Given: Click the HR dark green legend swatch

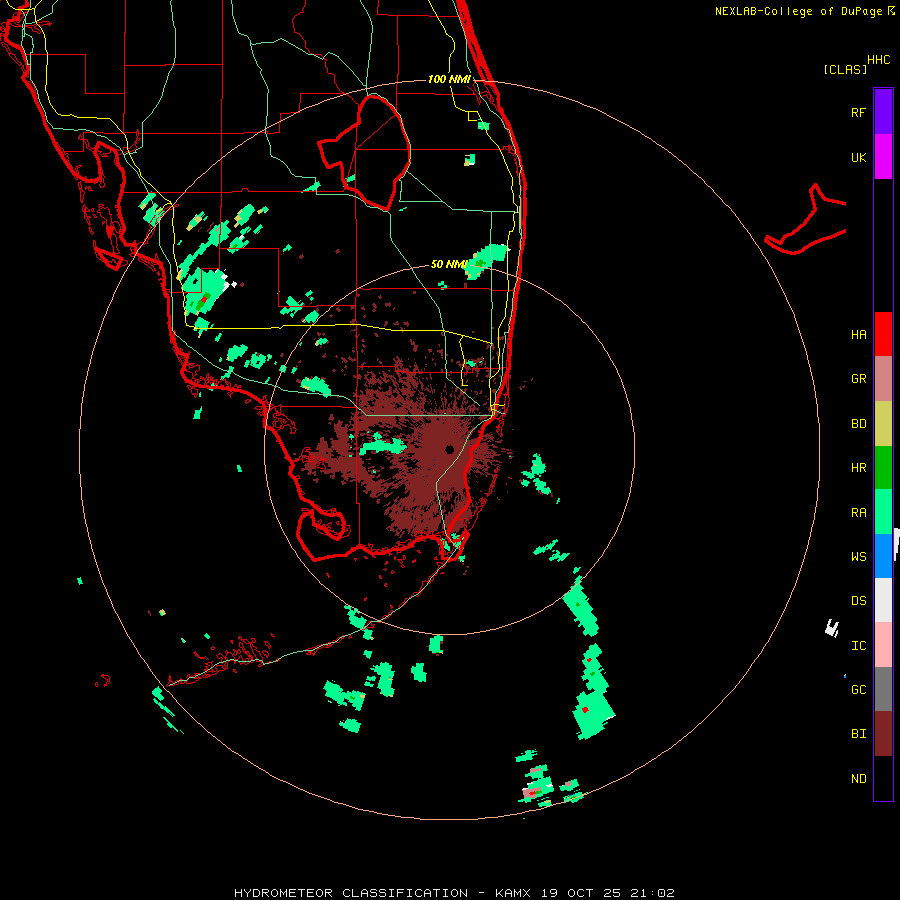Looking at the screenshot, I should [883, 468].
